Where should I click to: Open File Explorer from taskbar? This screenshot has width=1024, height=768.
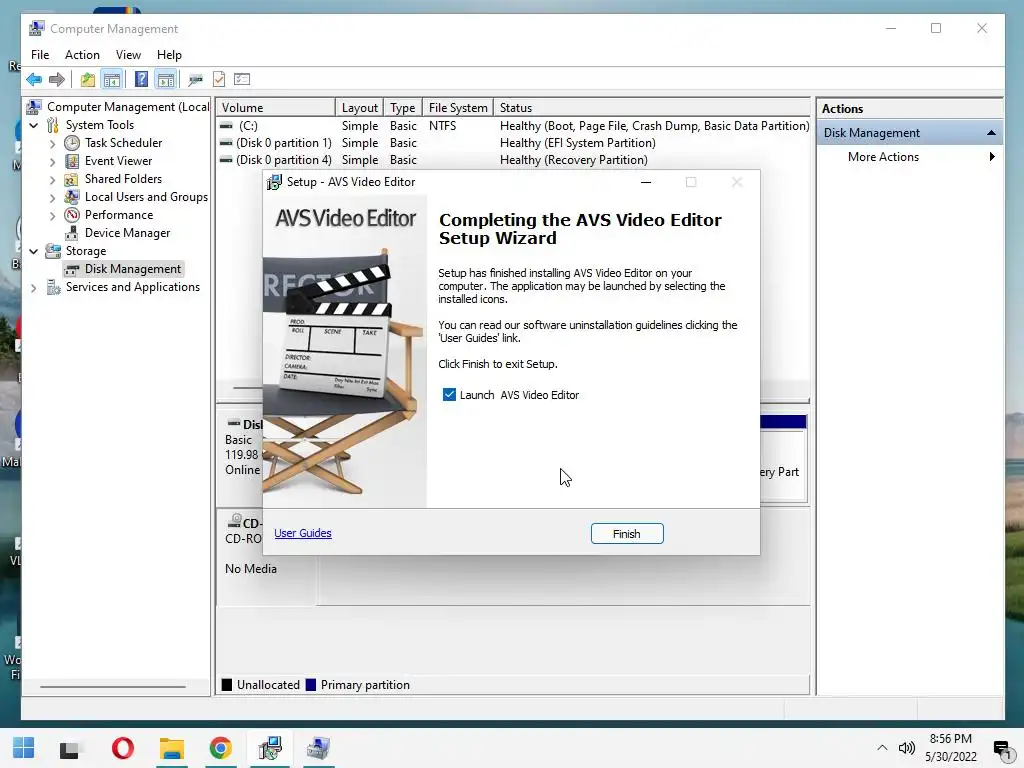point(172,748)
